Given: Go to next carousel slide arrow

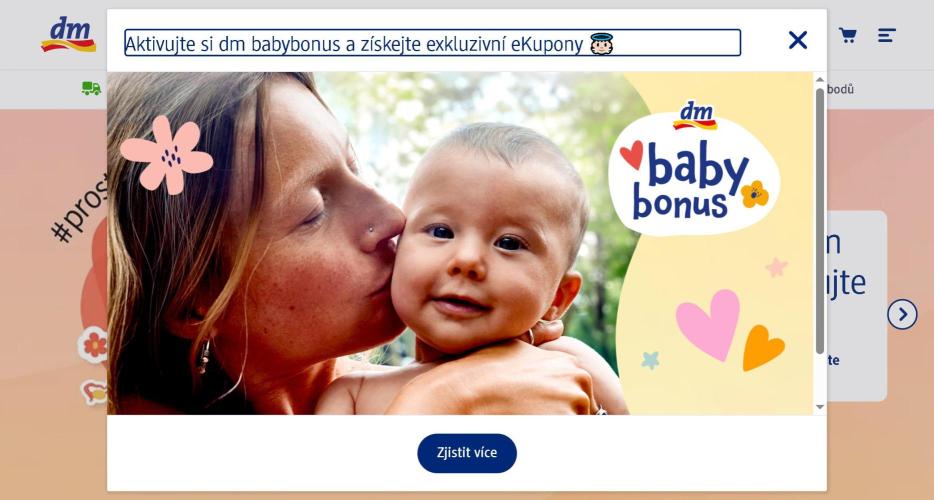Looking at the screenshot, I should (x=902, y=314).
